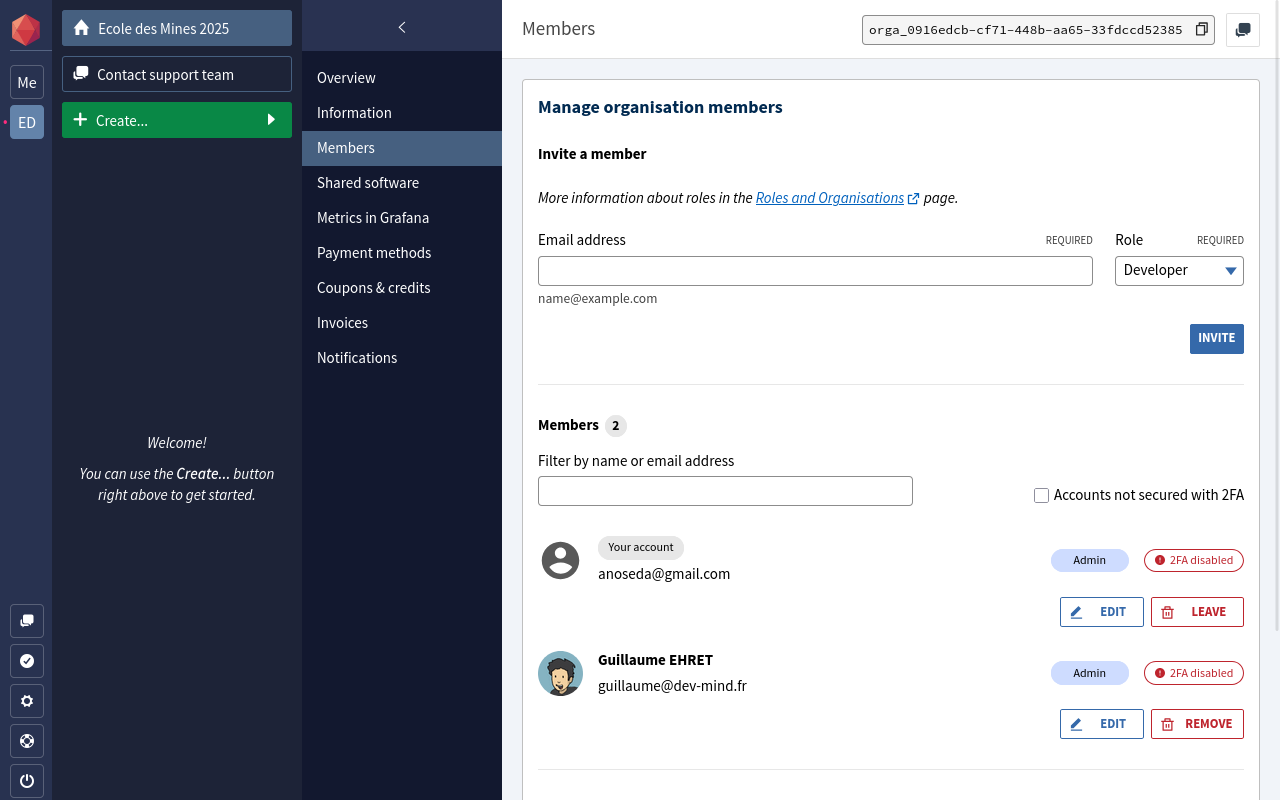The width and height of the screenshot is (1280, 800).
Task: Go to Payment methods section
Action: point(374,253)
